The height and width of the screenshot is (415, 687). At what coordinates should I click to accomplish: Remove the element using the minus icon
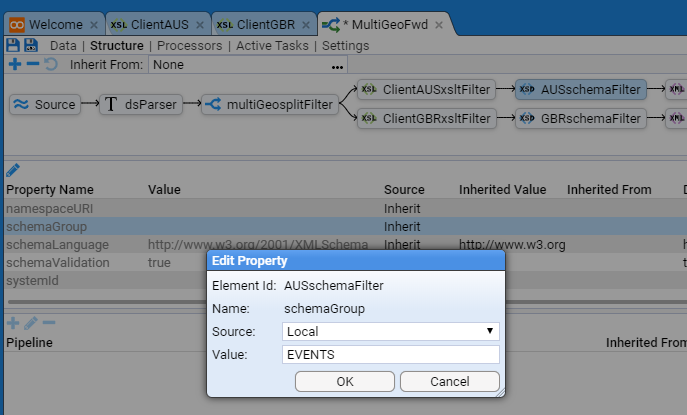coord(32,65)
